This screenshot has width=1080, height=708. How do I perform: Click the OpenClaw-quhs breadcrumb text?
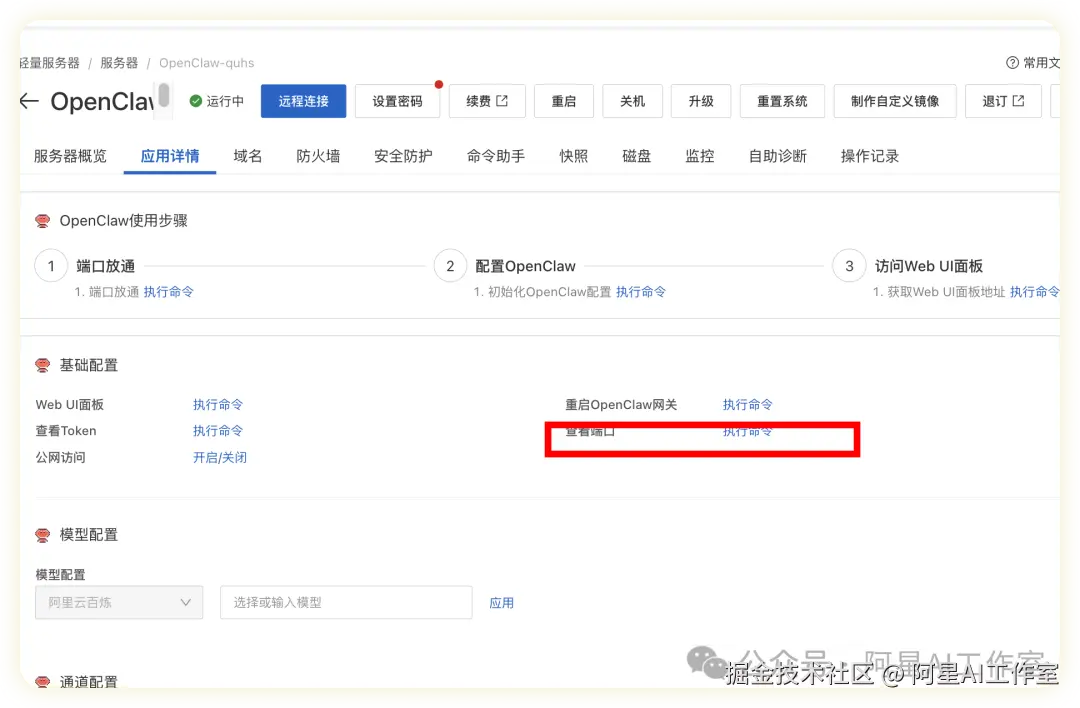tap(207, 63)
